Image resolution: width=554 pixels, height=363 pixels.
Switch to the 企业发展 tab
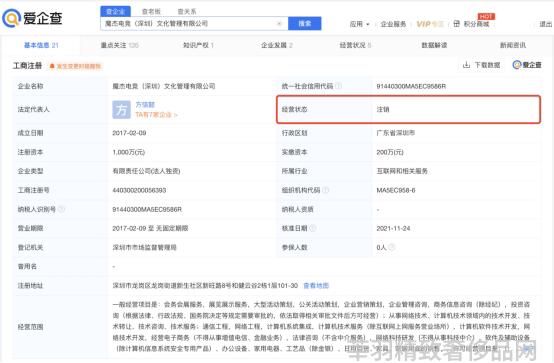pyautogui.click(x=277, y=45)
